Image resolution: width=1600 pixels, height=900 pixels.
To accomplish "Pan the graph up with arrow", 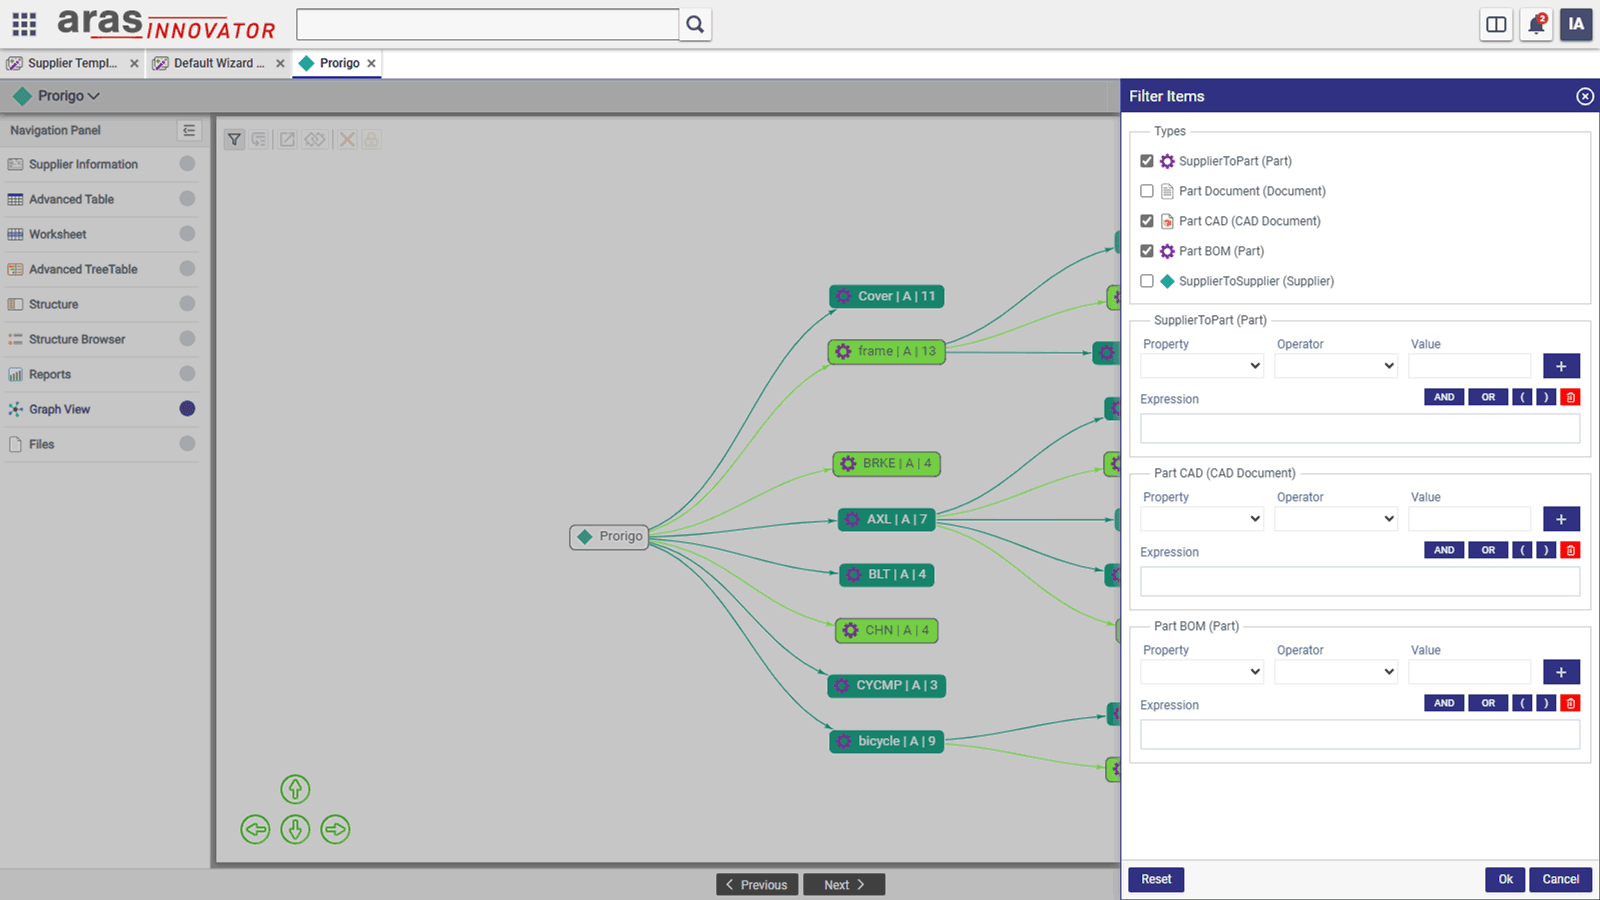I will click(295, 789).
